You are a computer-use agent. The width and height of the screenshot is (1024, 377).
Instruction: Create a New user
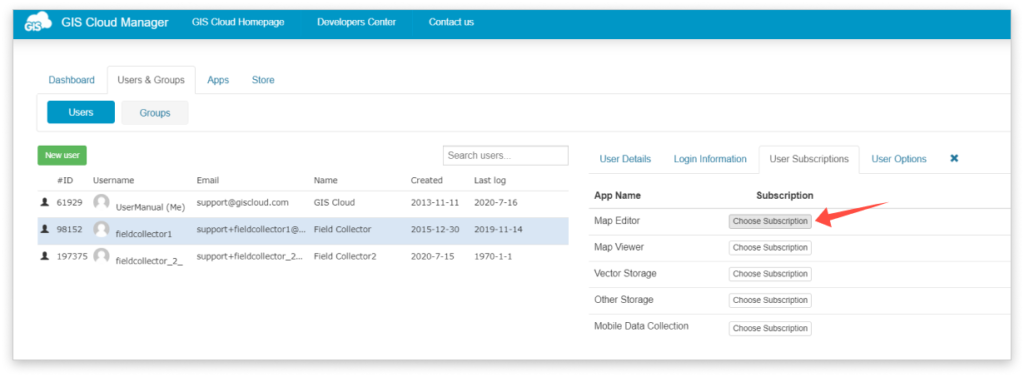tap(62, 156)
